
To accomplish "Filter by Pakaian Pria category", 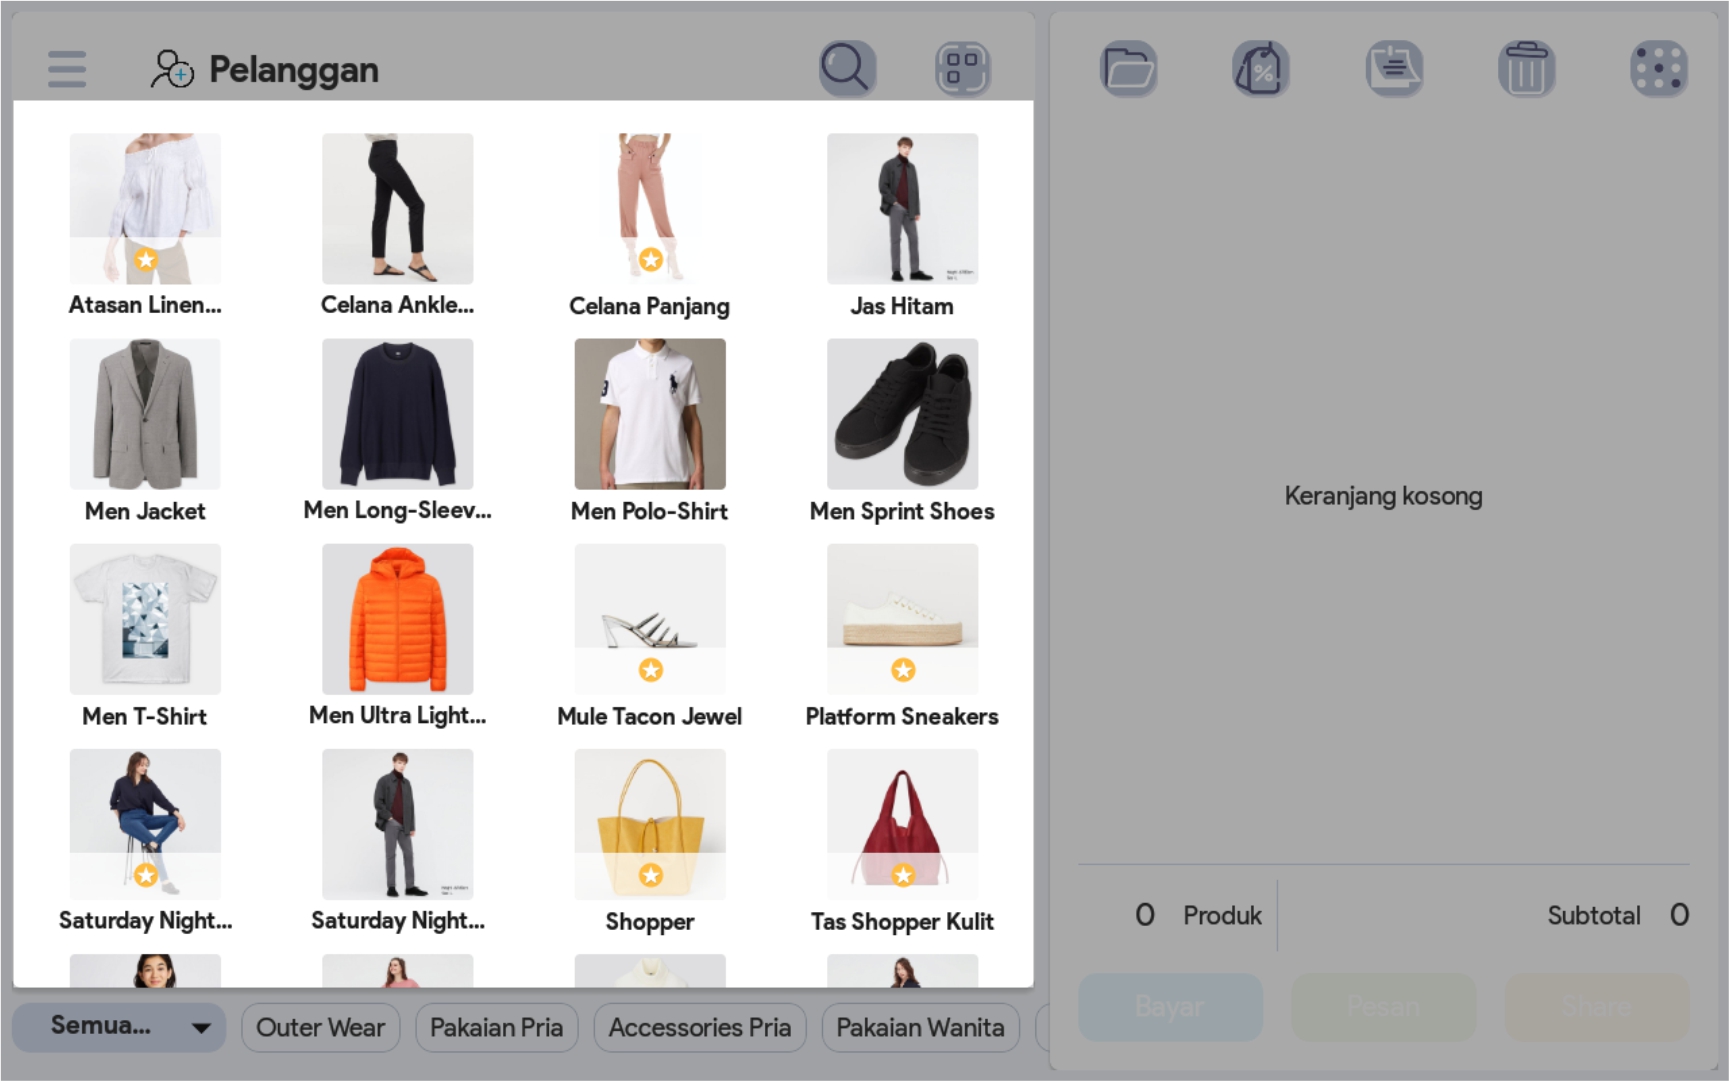I will click(496, 1027).
